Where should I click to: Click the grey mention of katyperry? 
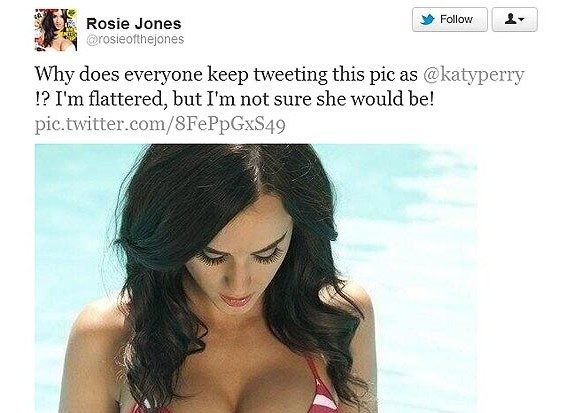tap(474, 74)
